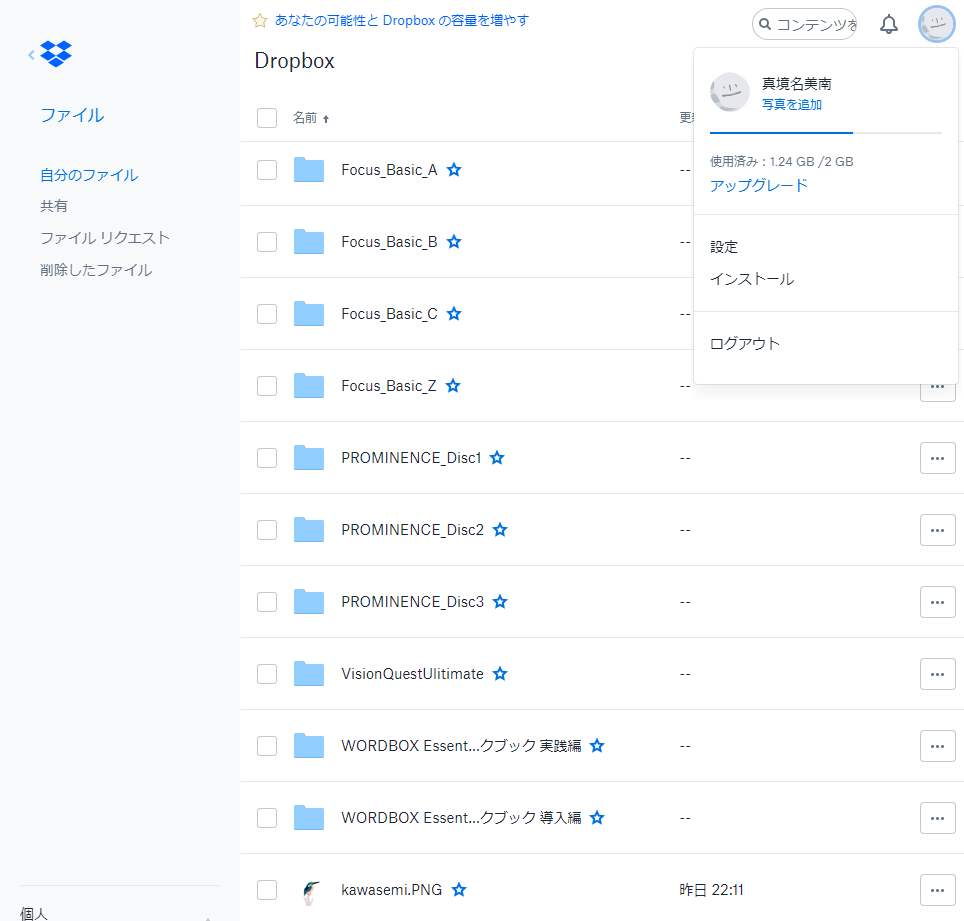Star toggle for kawasemi.PNG
Screen dimensions: 964x921
click(x=459, y=890)
